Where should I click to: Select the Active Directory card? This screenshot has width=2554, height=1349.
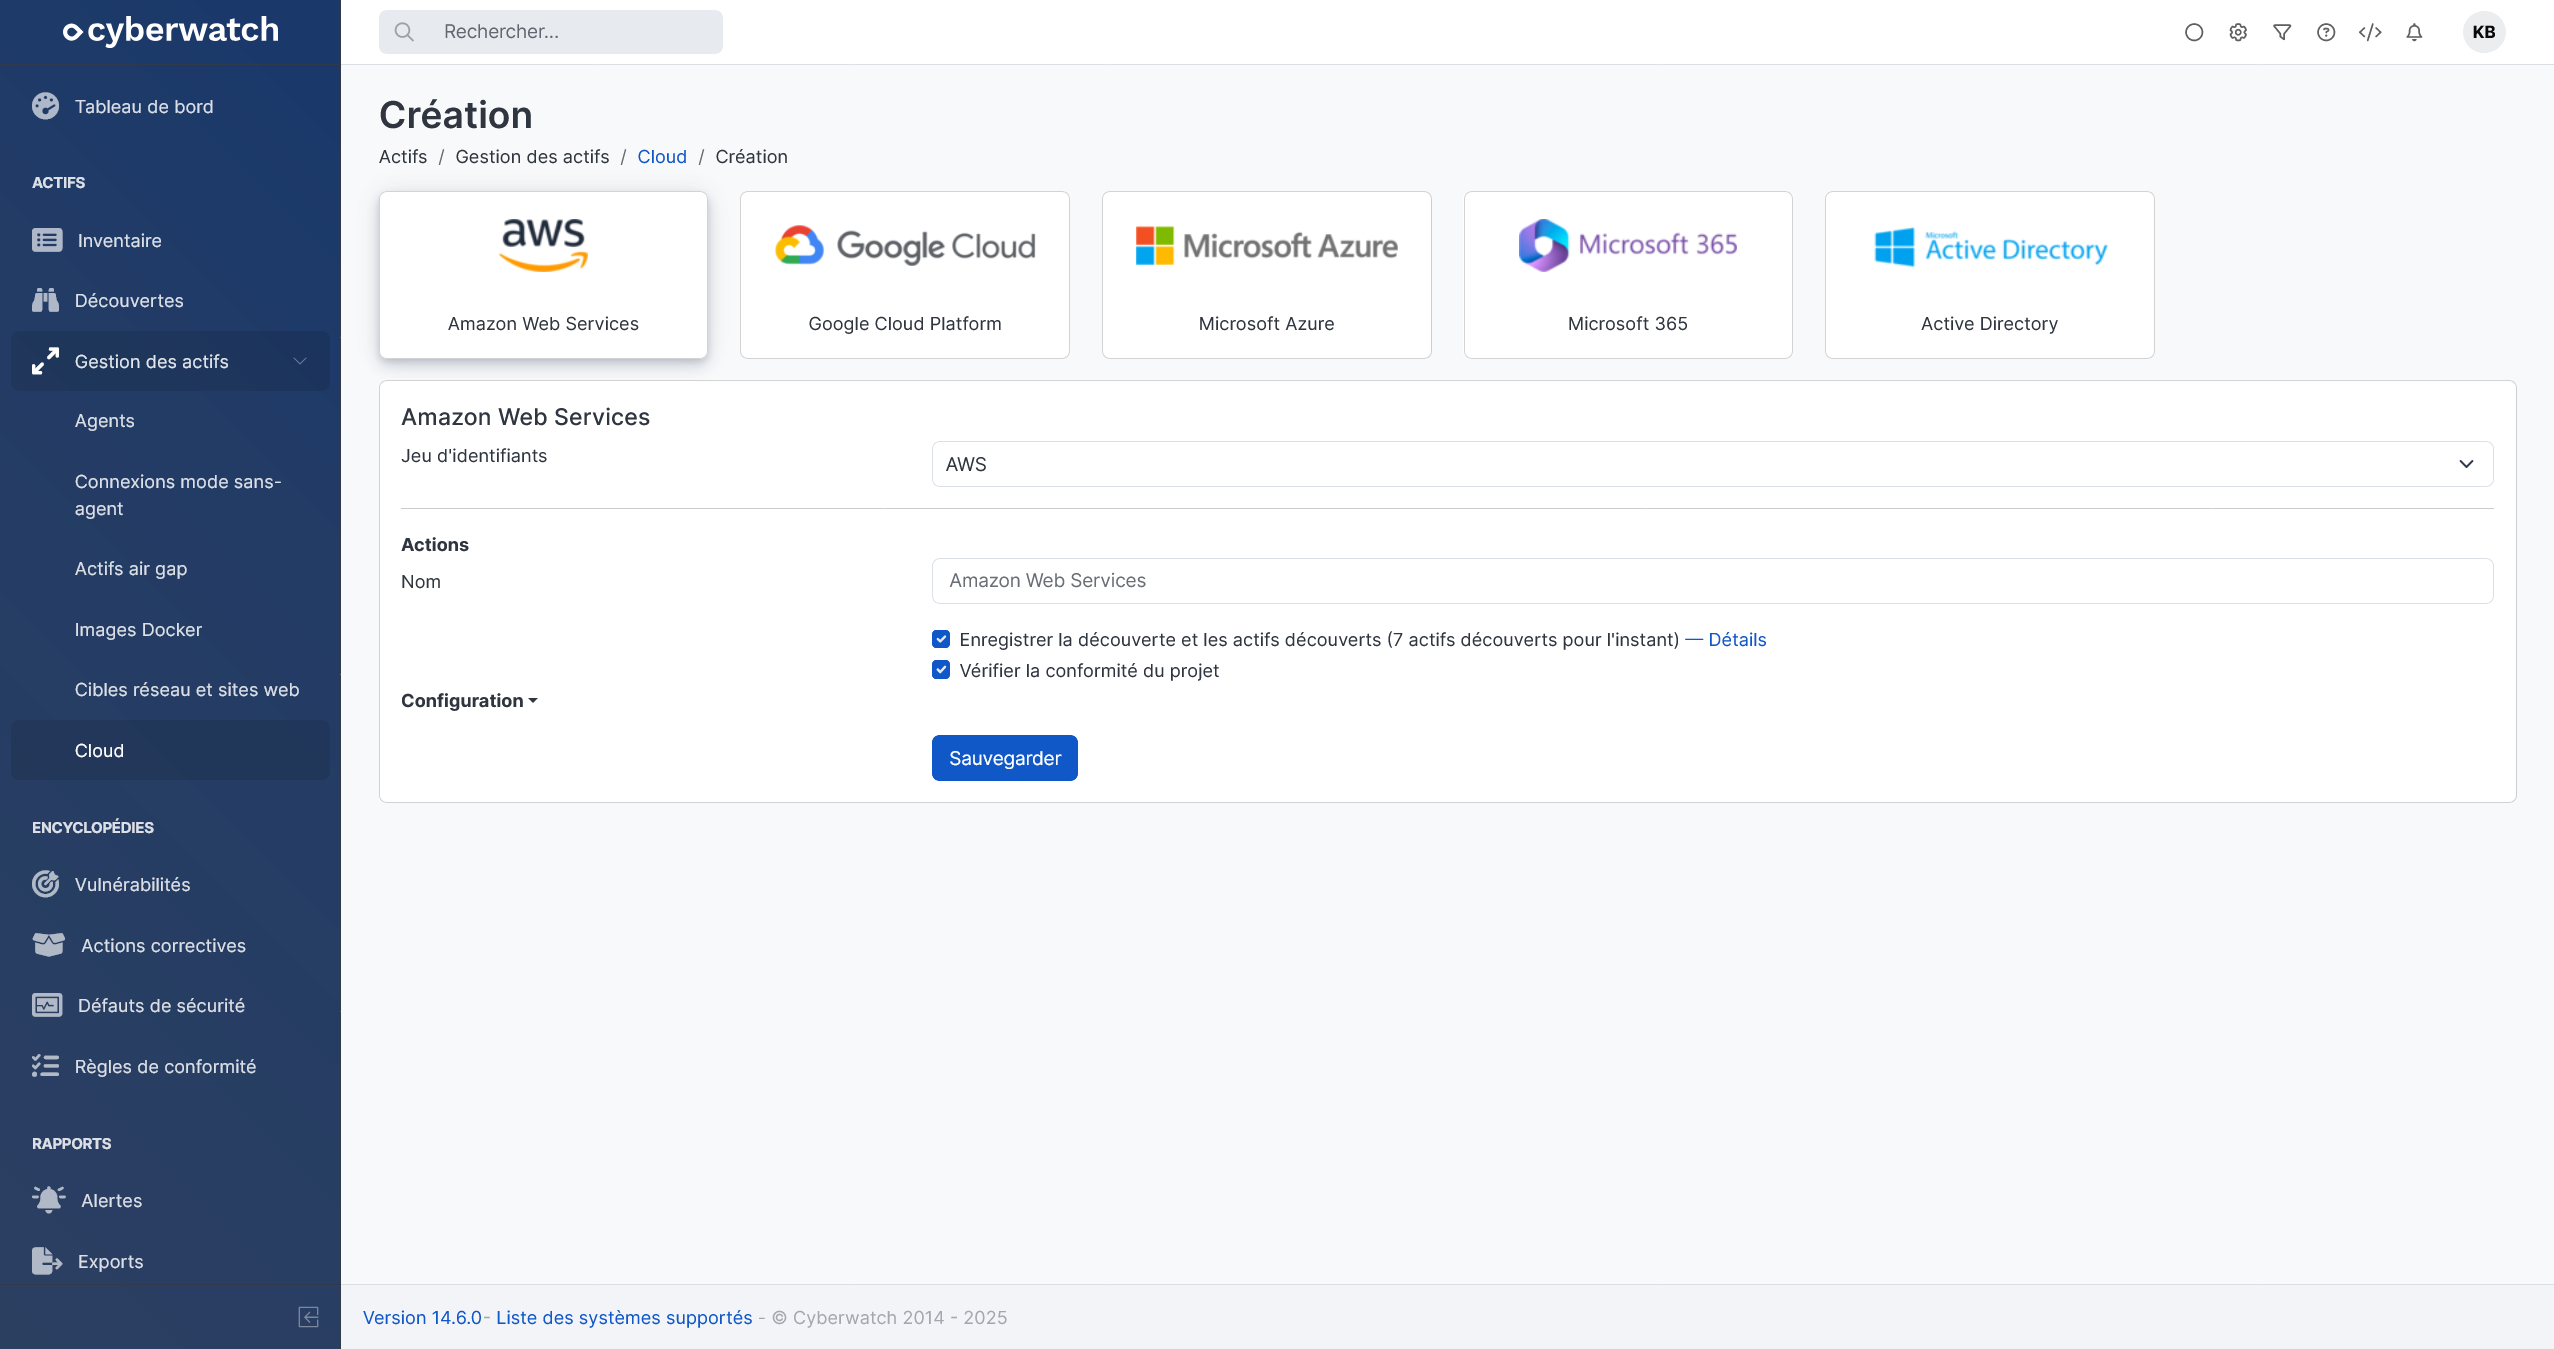tap(1990, 275)
